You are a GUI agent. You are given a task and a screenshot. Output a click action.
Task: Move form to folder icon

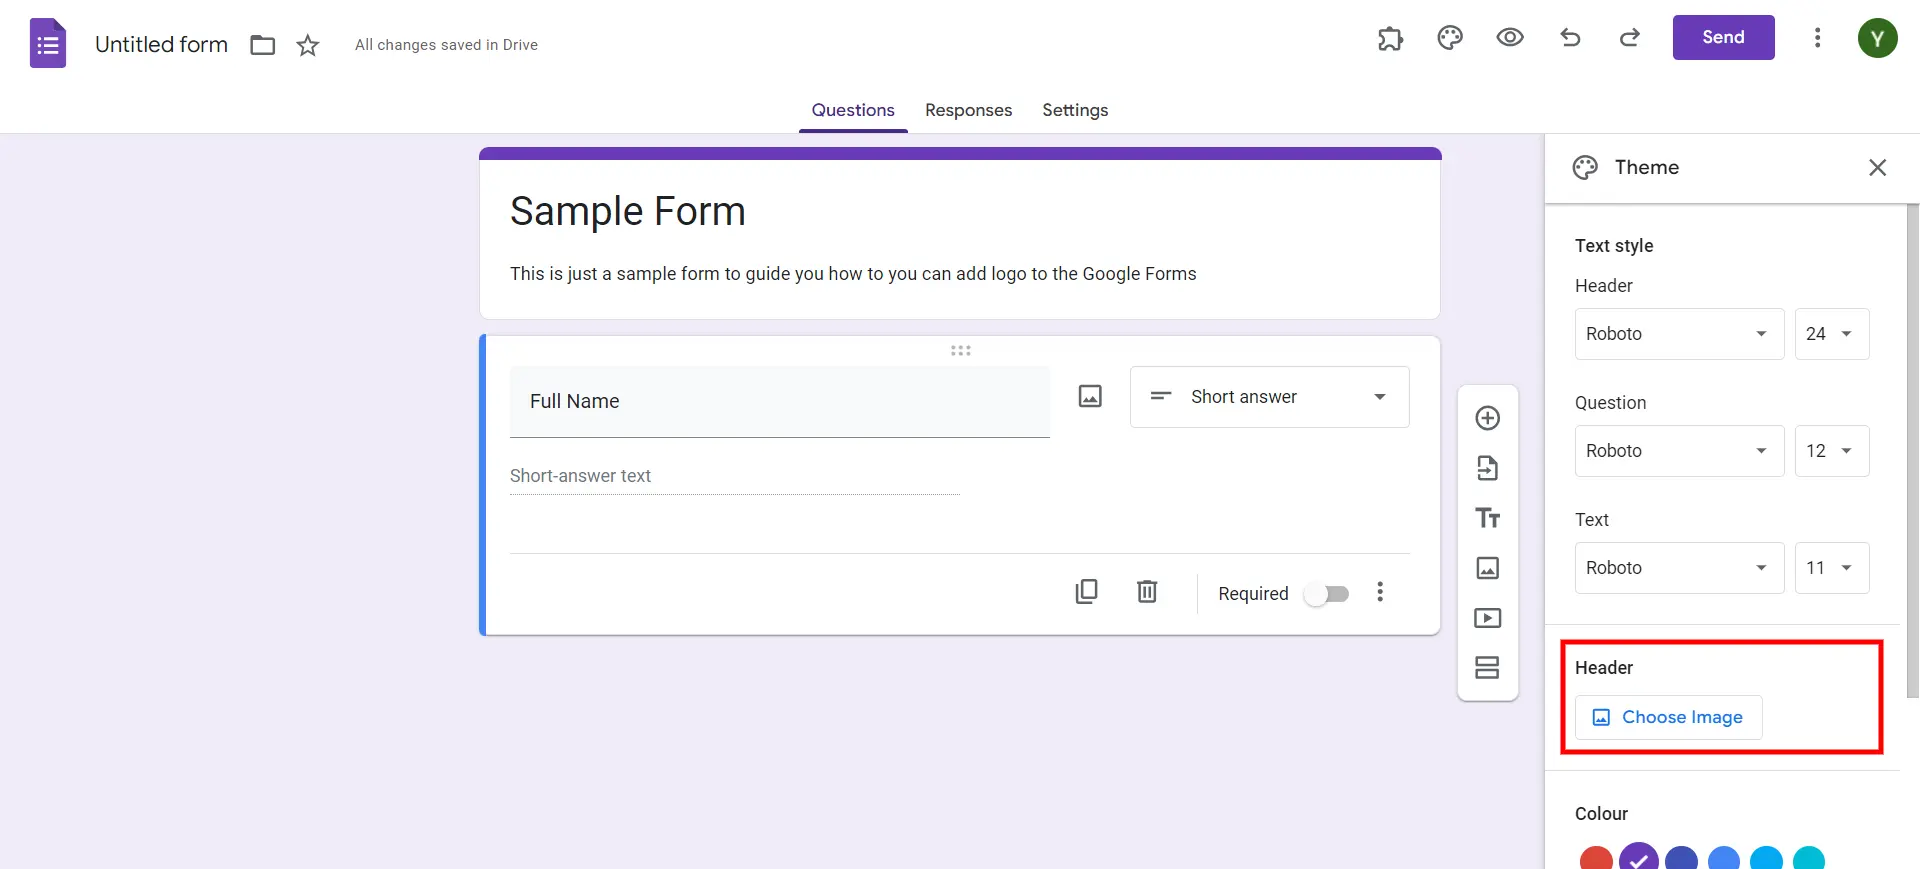(263, 45)
